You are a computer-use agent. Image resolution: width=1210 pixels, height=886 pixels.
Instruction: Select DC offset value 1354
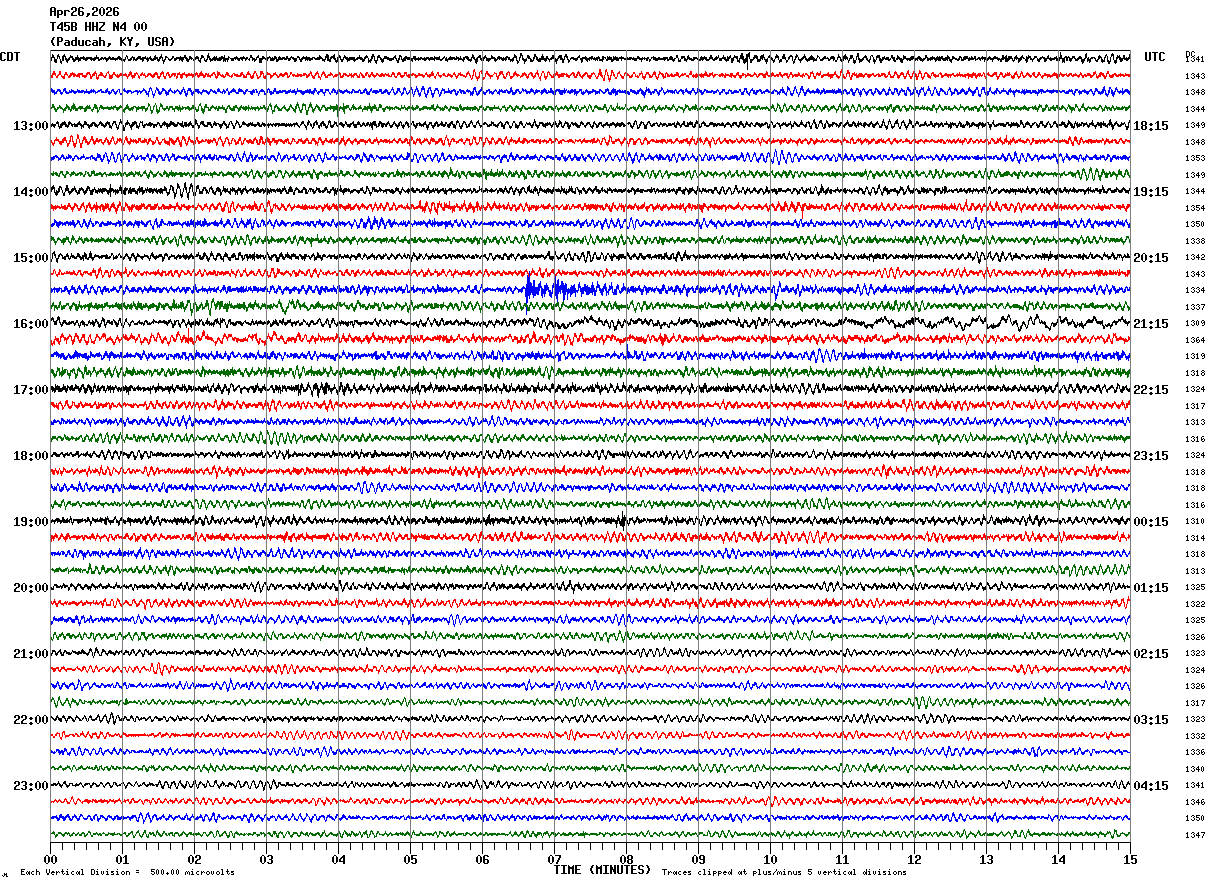[1195, 208]
